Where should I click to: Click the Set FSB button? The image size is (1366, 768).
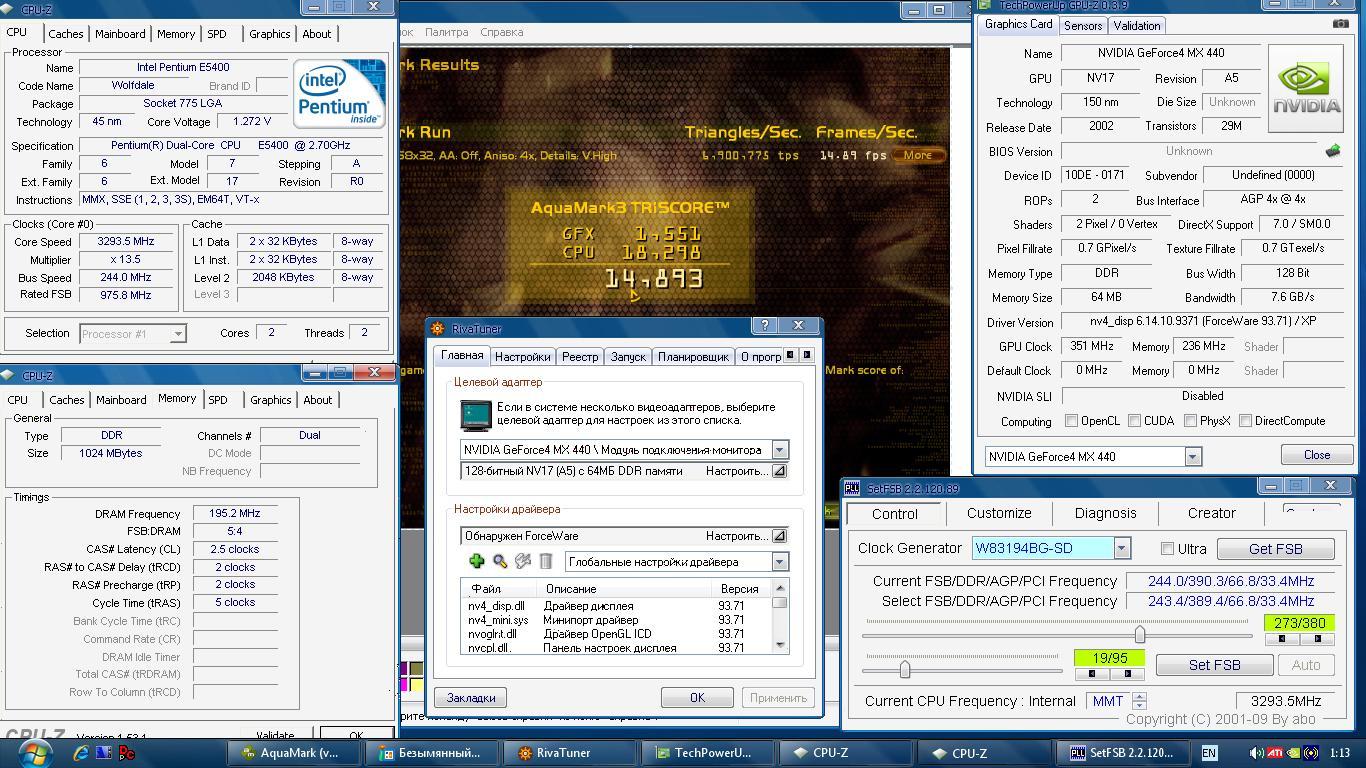[1214, 665]
